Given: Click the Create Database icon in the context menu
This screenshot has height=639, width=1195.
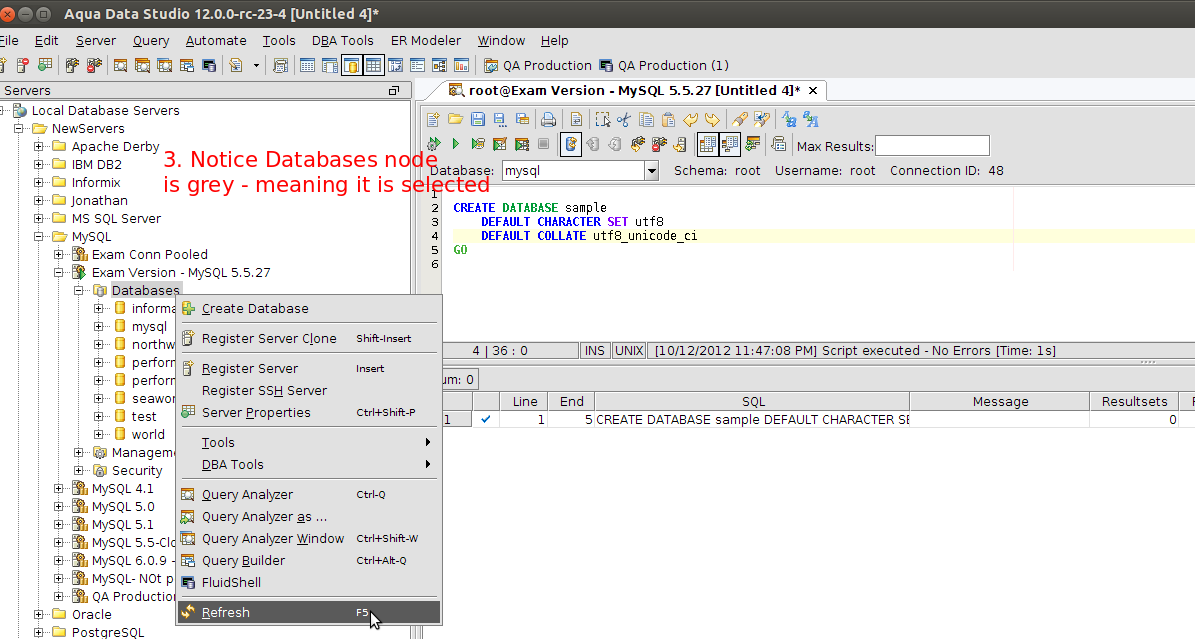Looking at the screenshot, I should [x=188, y=308].
